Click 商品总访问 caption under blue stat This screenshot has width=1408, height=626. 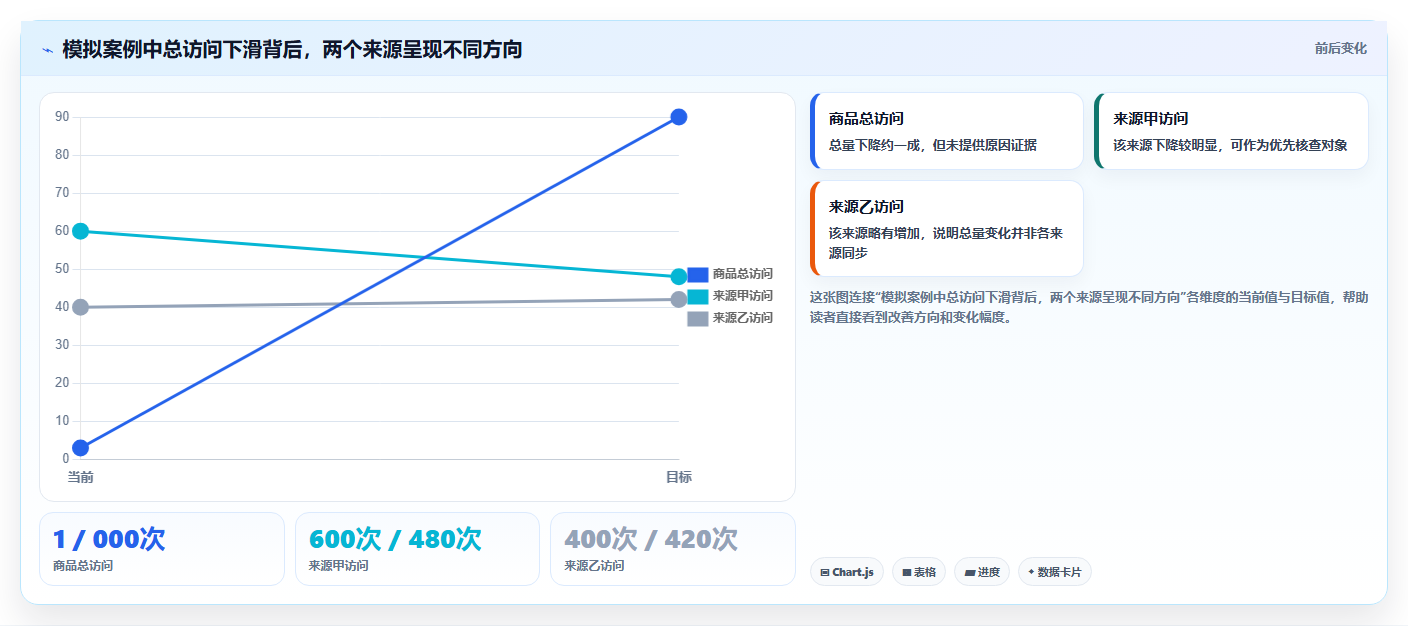coord(83,566)
